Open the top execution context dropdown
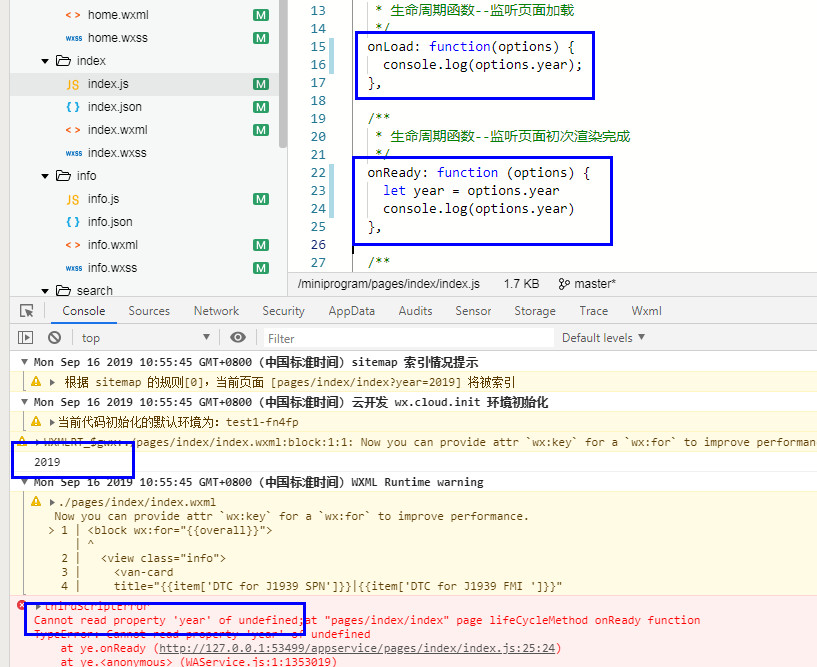The image size is (817, 667). (145, 338)
